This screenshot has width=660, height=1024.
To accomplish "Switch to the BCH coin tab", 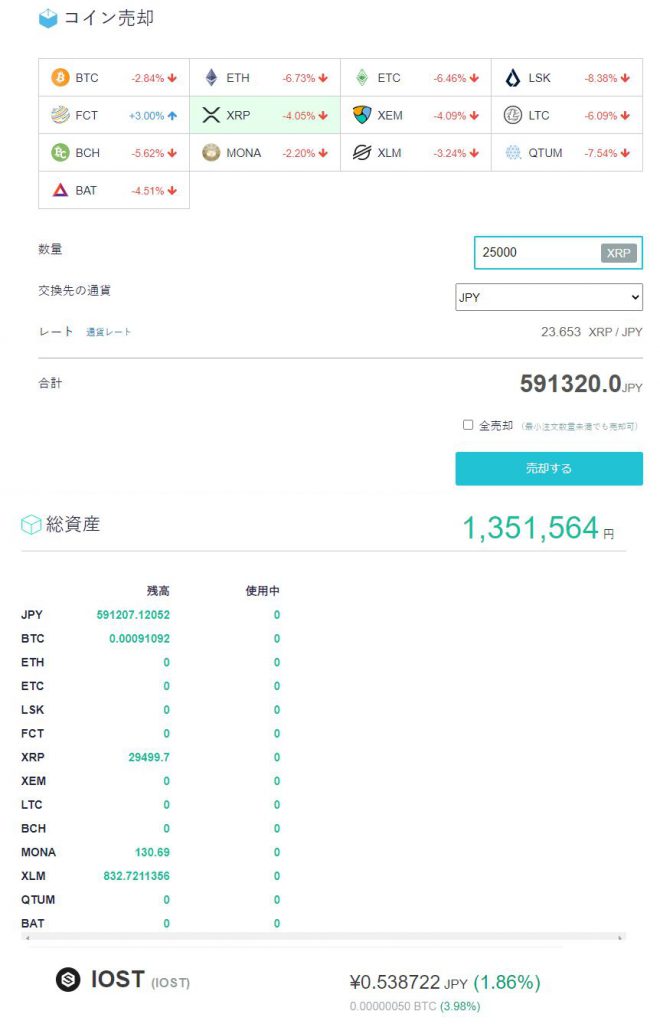I will click(113, 153).
